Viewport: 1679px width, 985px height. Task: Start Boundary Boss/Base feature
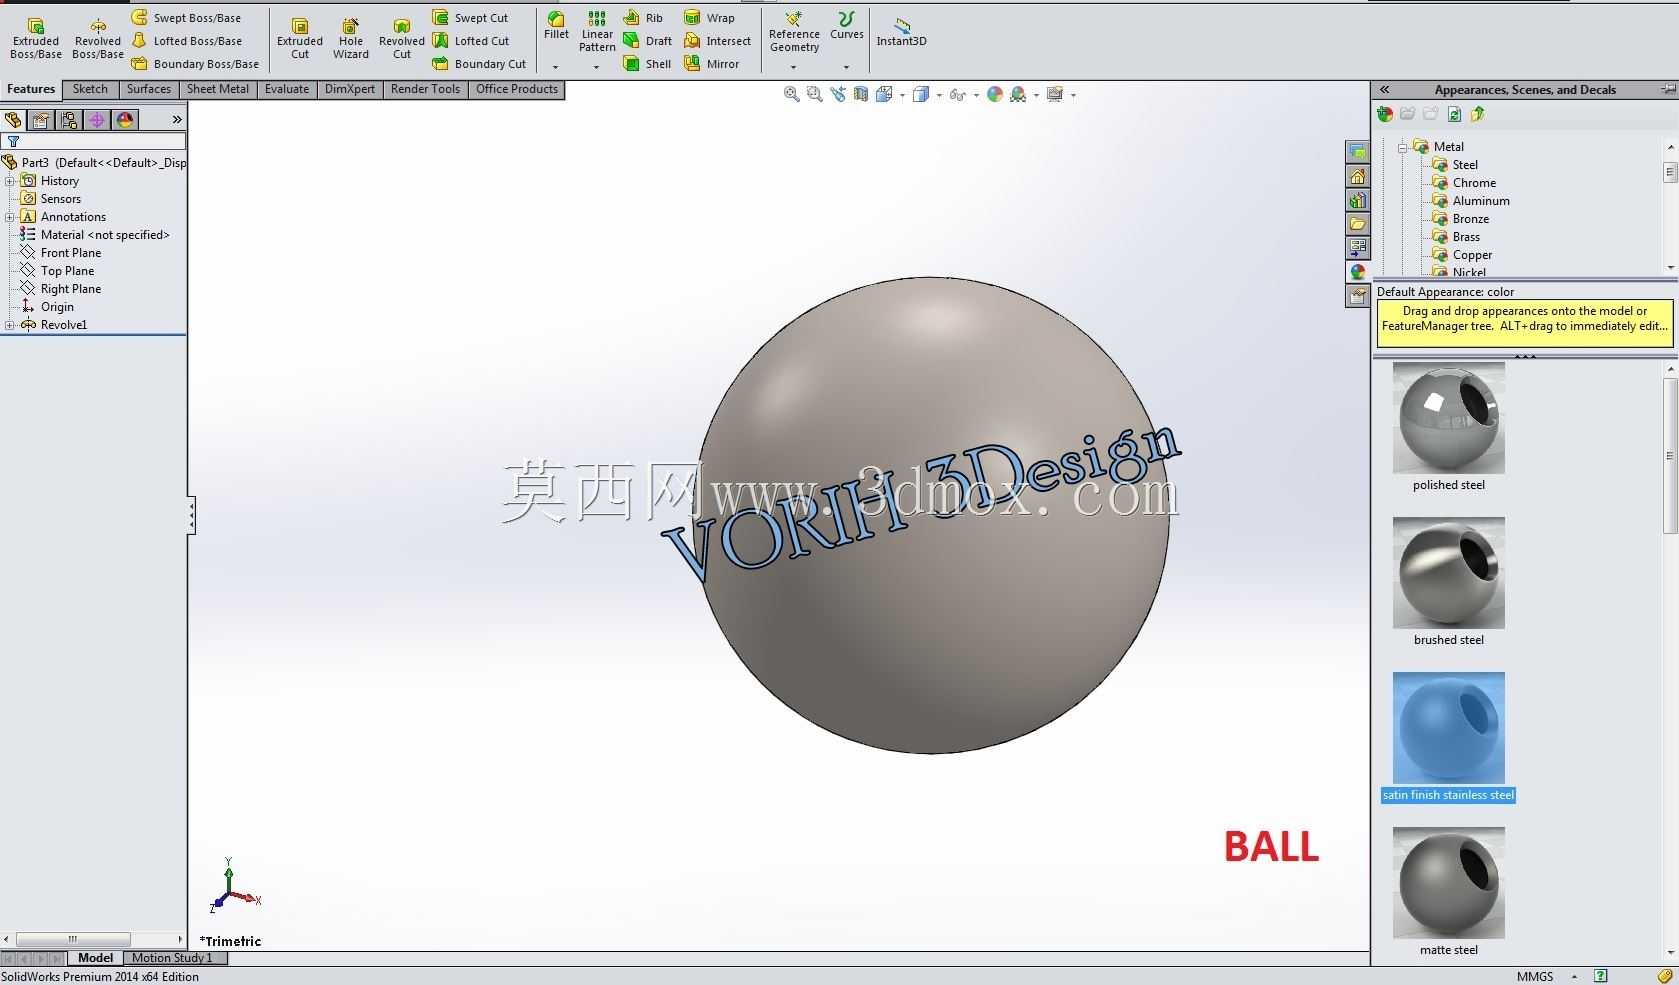pos(196,64)
